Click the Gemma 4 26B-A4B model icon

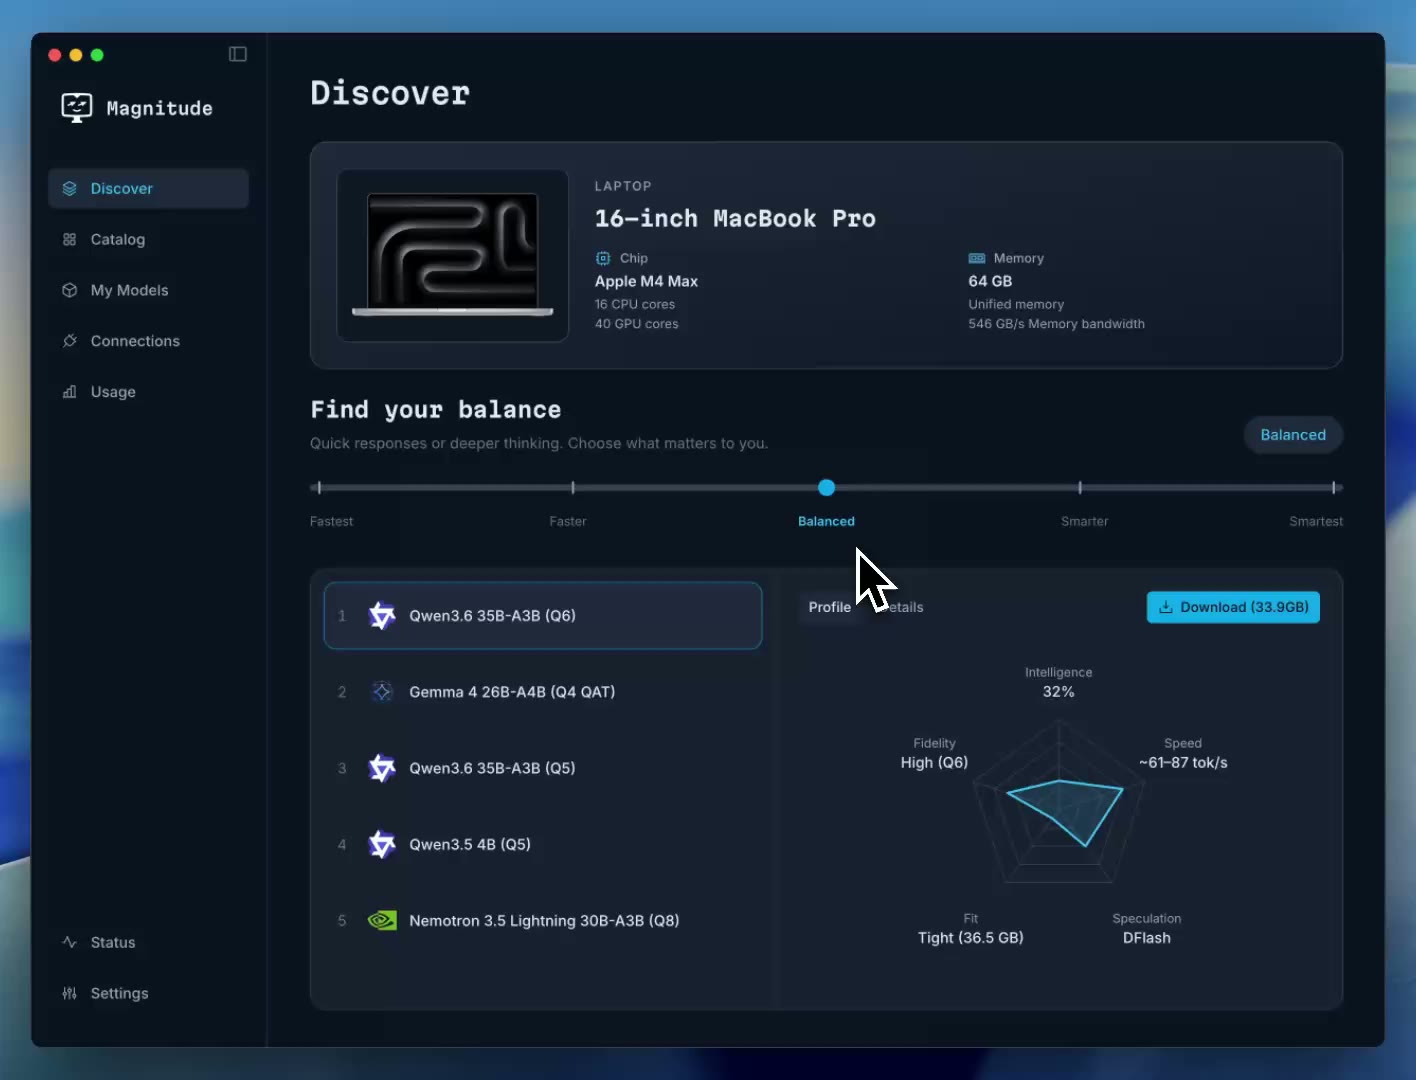(382, 692)
